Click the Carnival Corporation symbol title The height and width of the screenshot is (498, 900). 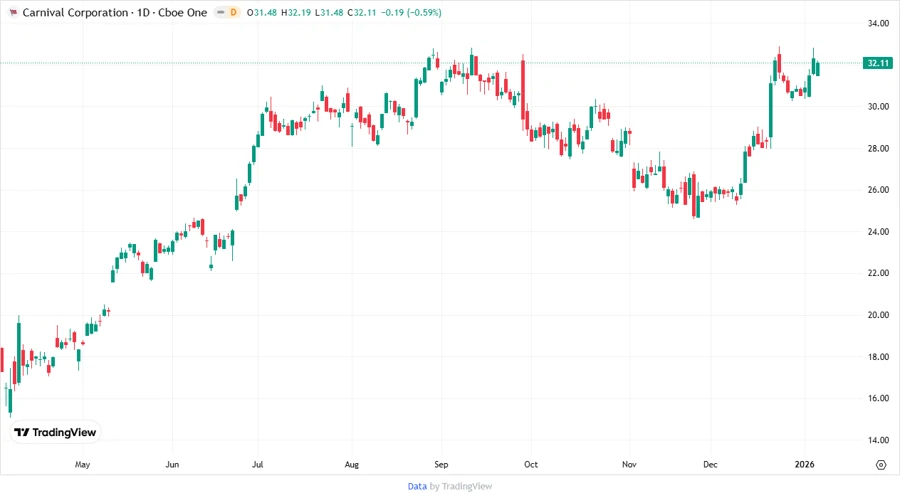click(x=75, y=13)
